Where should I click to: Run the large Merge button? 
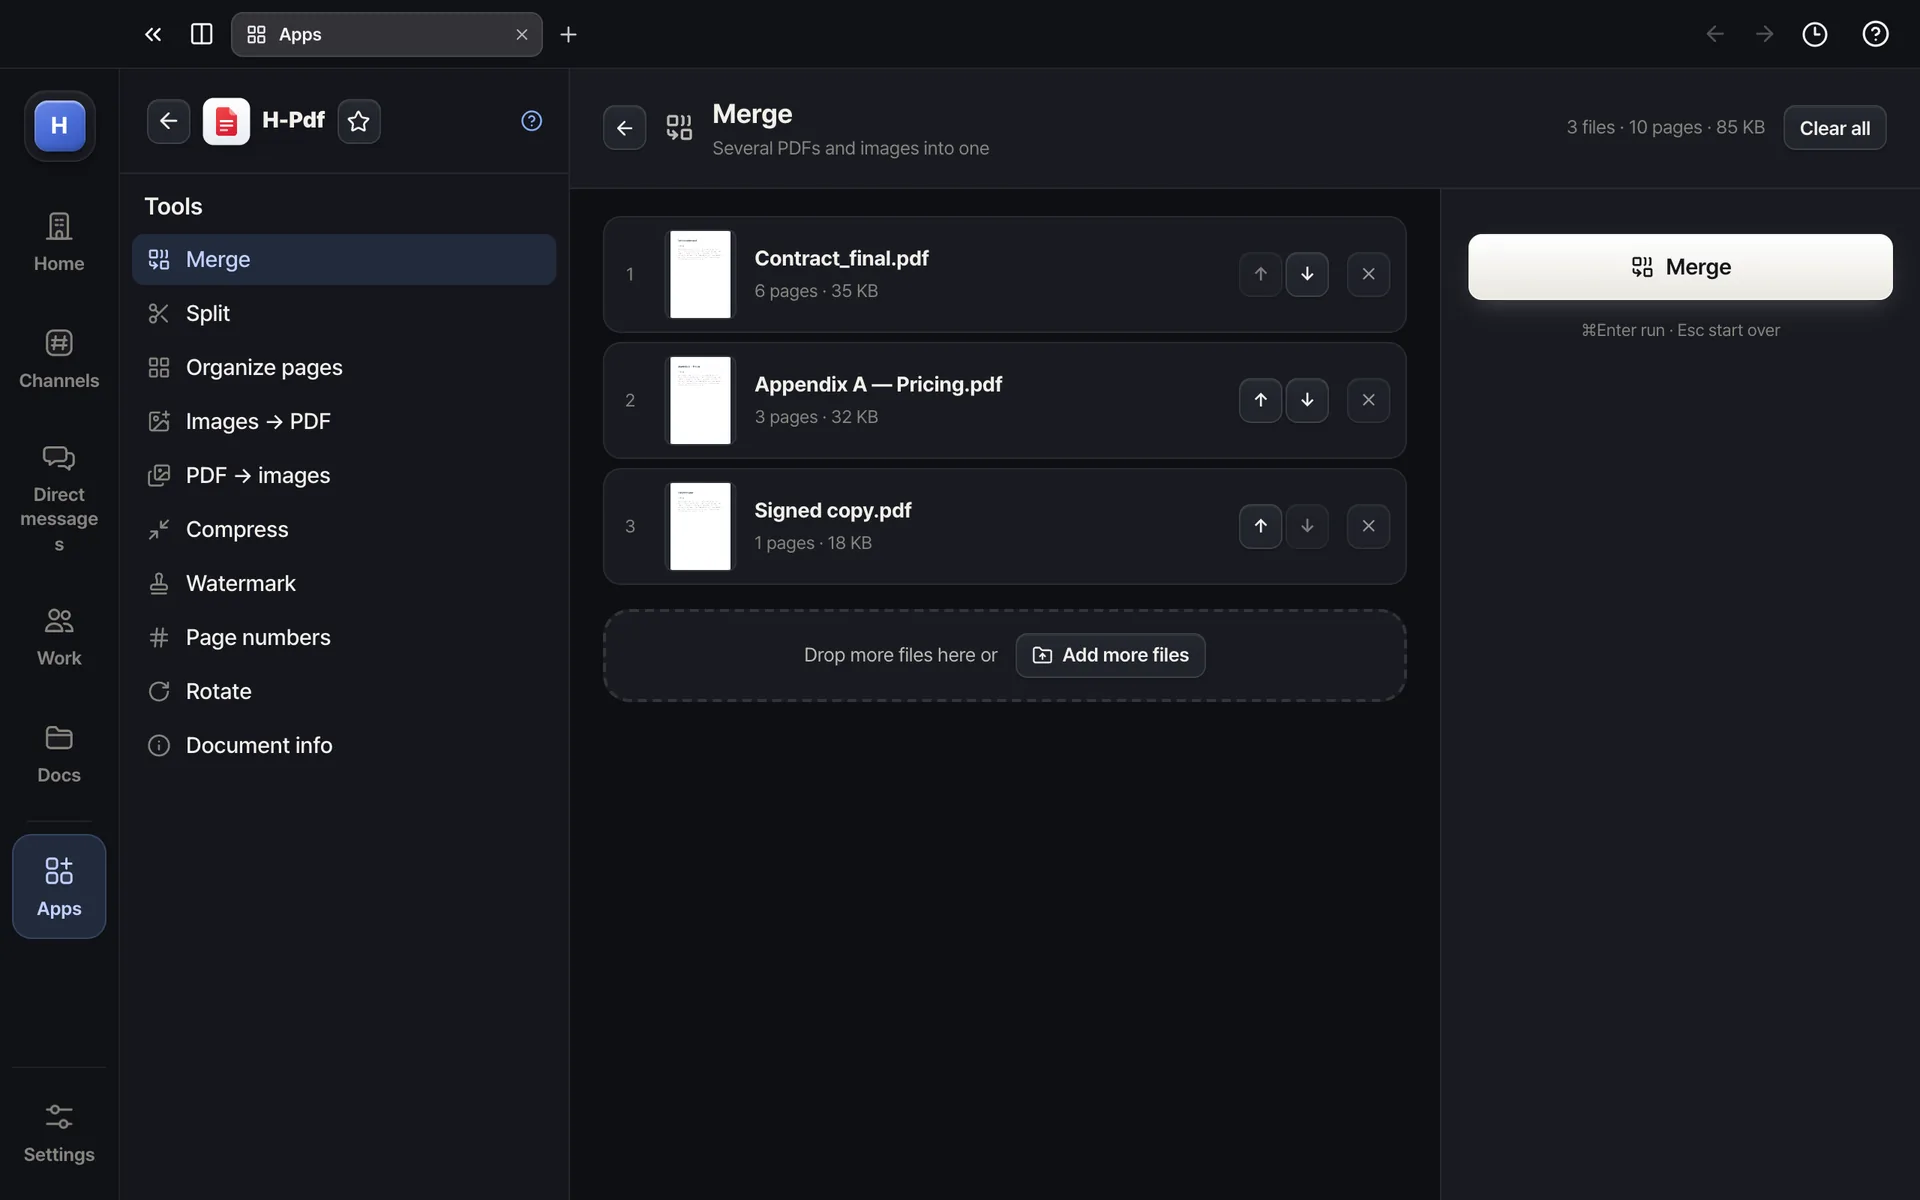point(1680,267)
